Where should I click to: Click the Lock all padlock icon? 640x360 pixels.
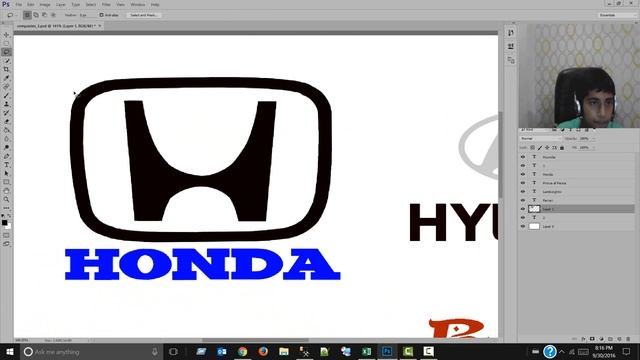tap(562, 147)
